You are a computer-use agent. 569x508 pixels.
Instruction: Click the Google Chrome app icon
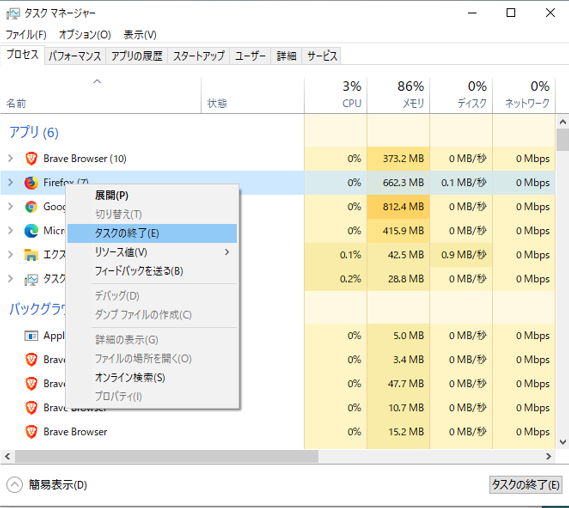(x=31, y=207)
